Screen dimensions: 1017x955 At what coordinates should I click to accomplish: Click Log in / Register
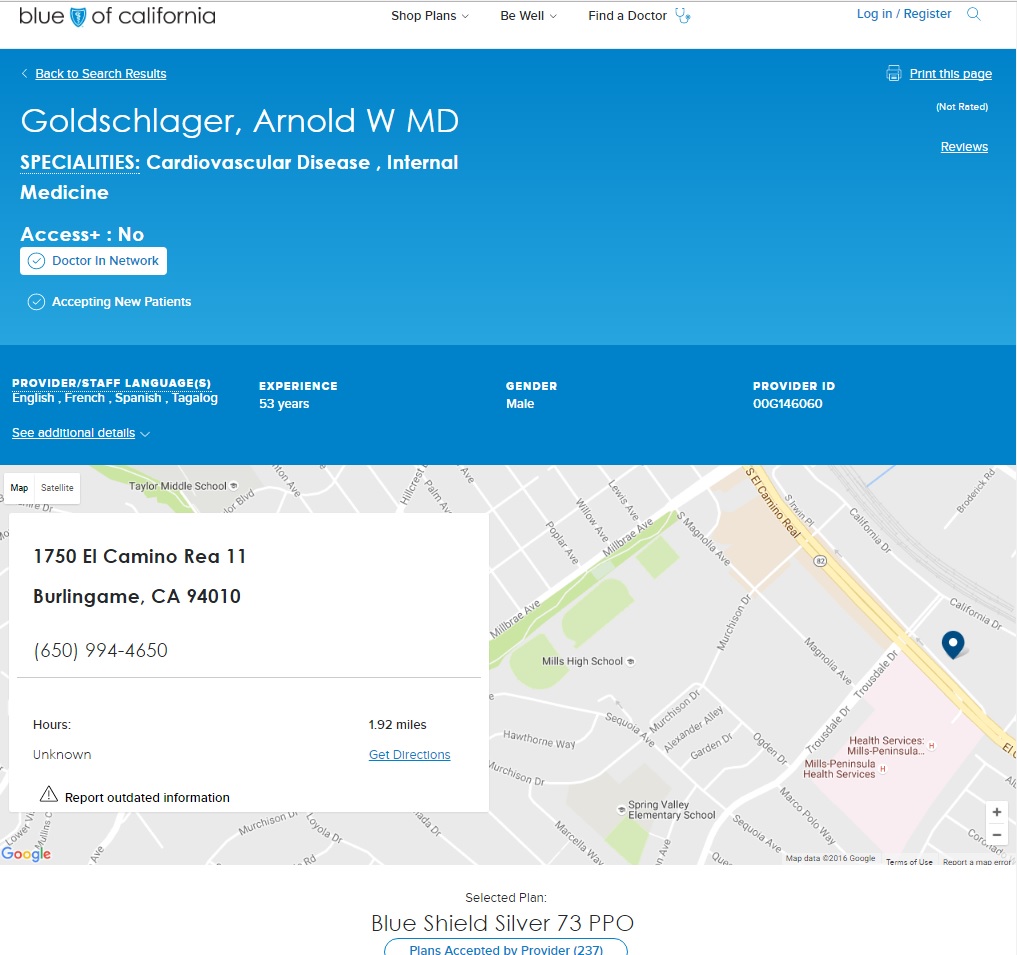pos(903,14)
